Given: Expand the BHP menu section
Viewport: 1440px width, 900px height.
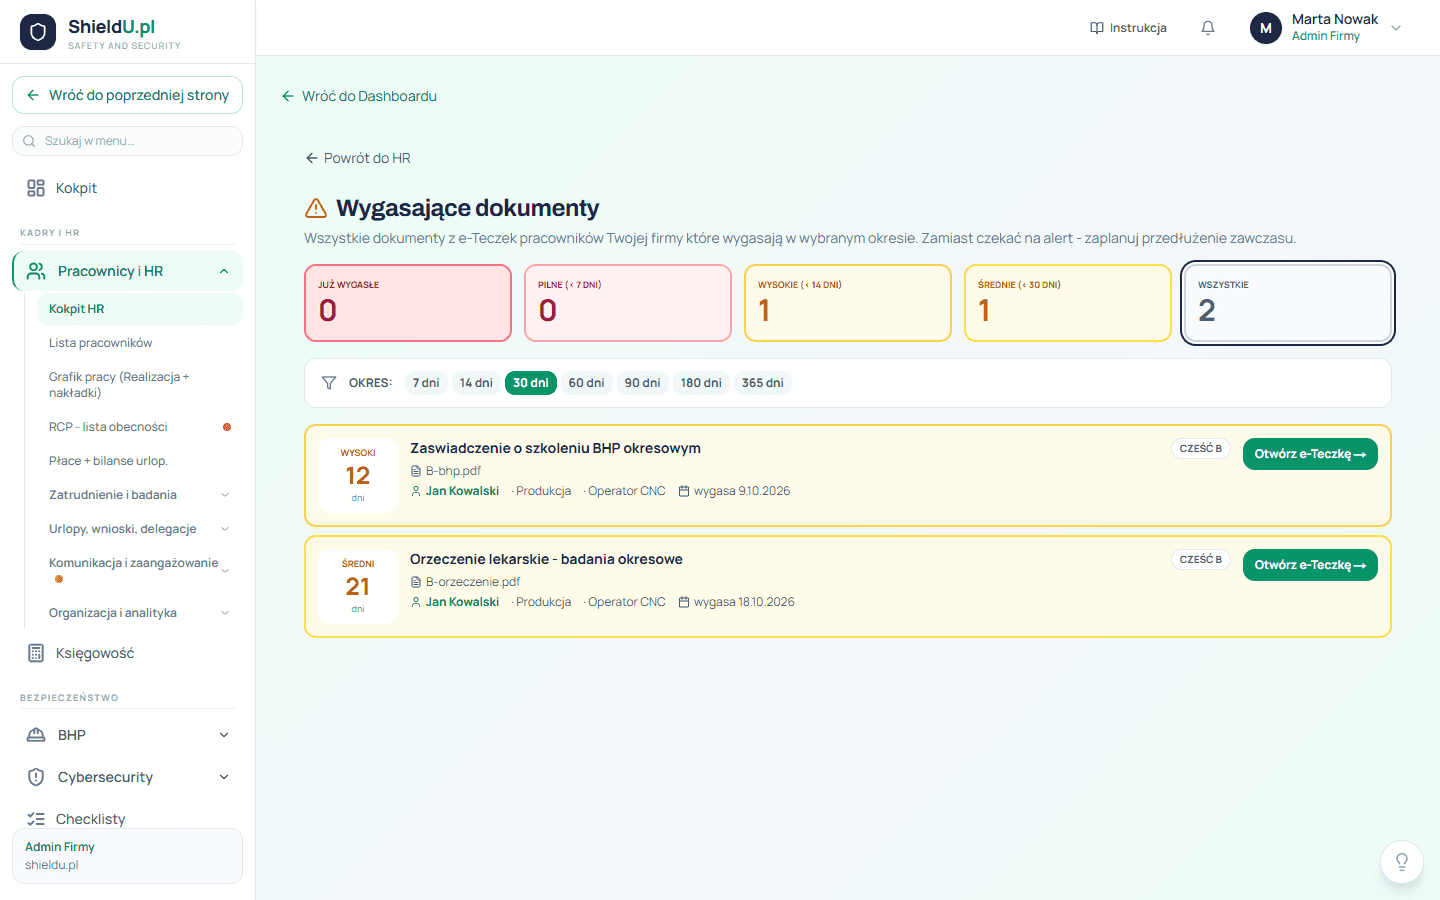Looking at the screenshot, I should coord(224,735).
